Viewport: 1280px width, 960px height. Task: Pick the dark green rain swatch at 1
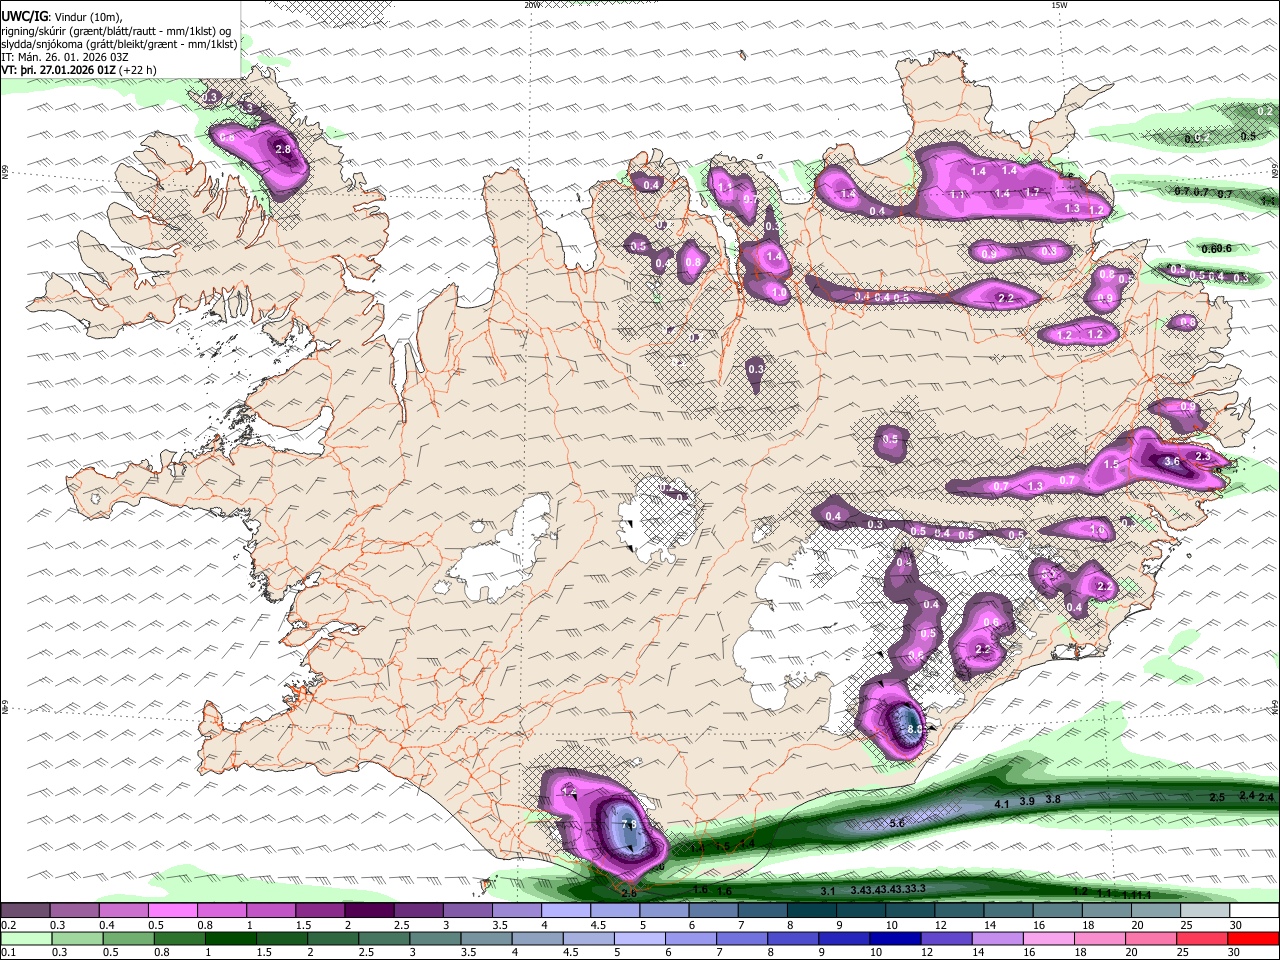[232, 938]
